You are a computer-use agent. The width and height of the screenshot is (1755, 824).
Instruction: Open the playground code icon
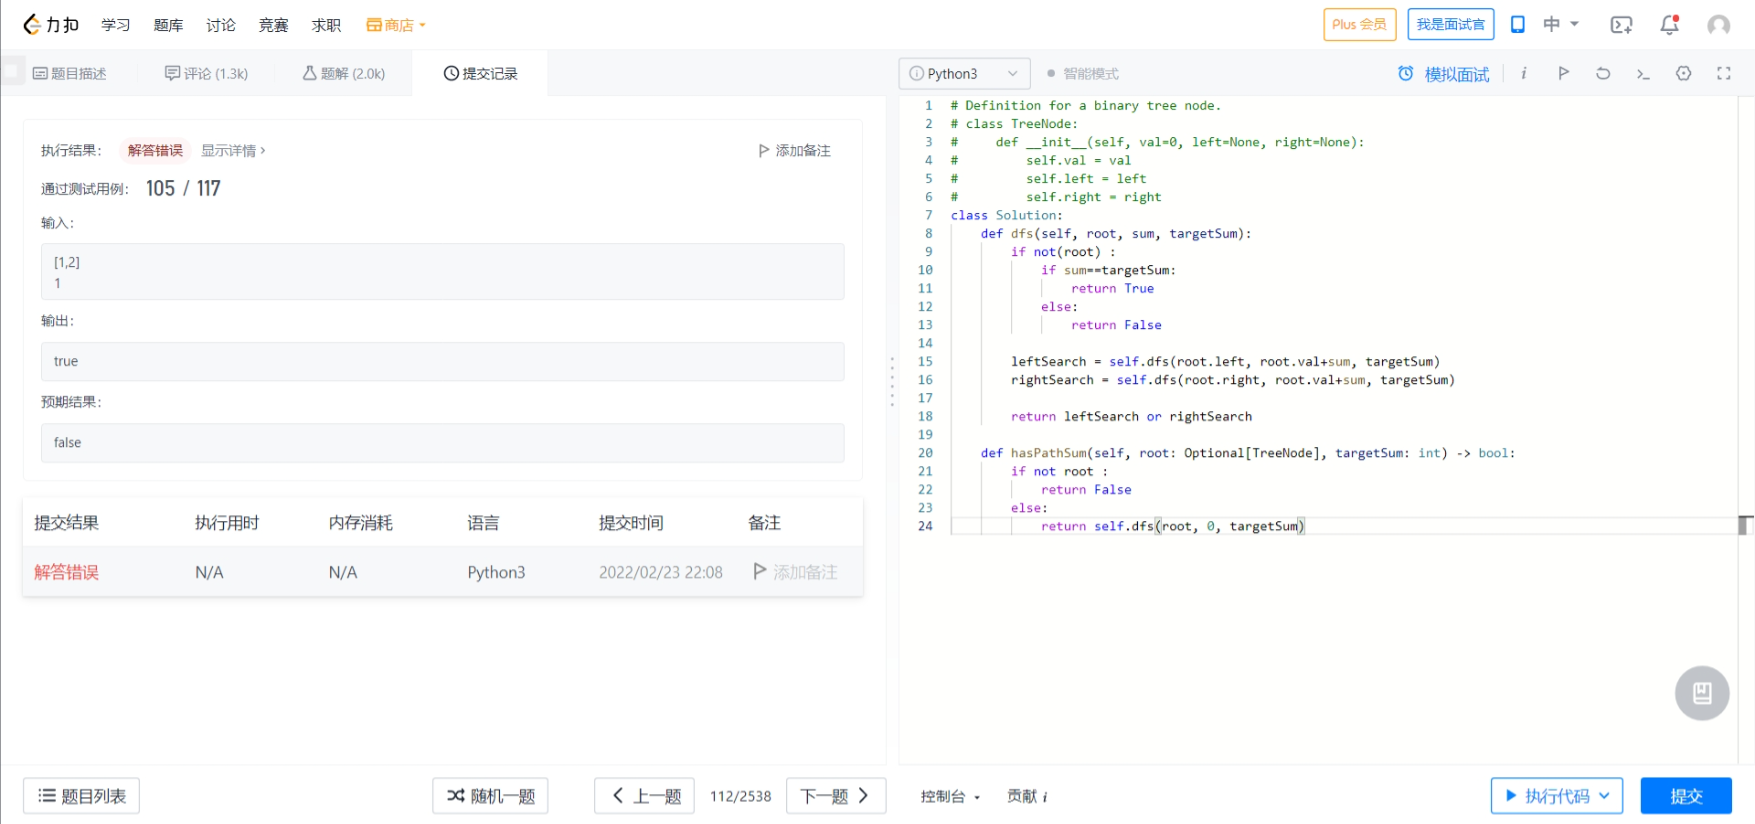tap(1621, 25)
